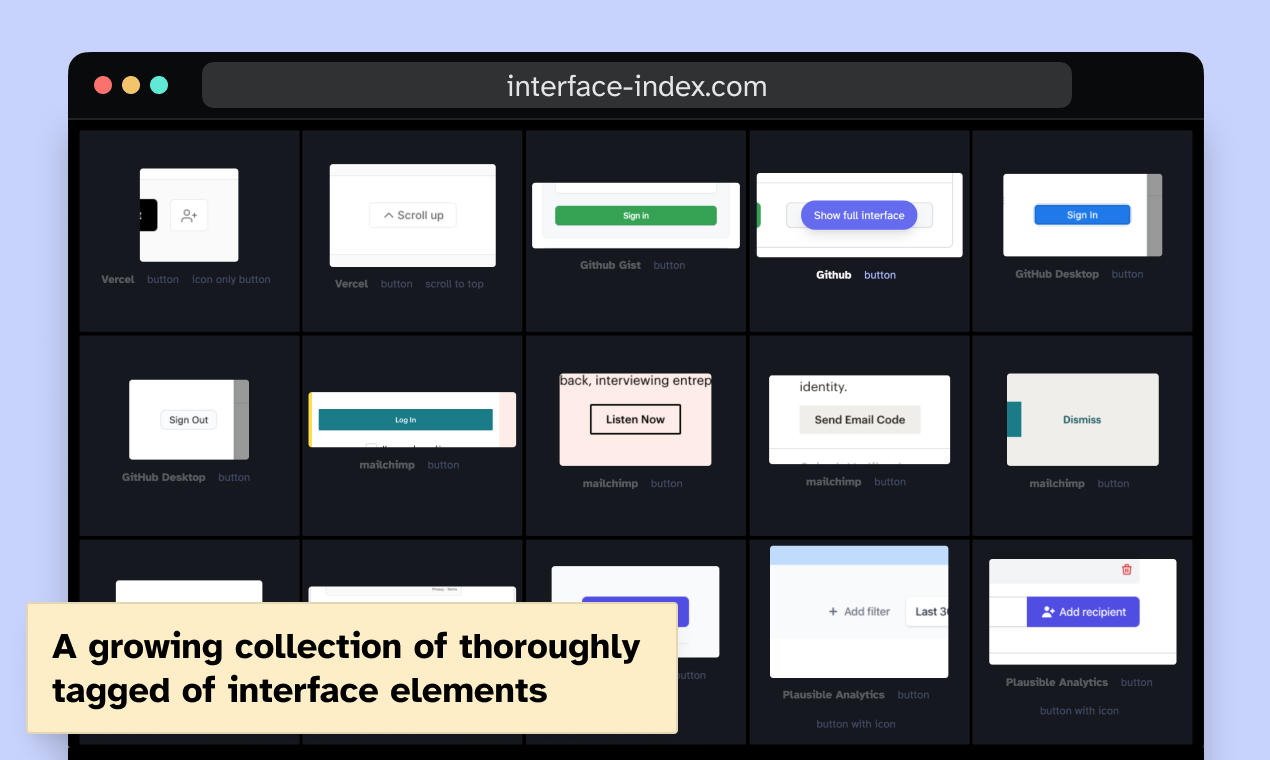Click the Show full interface button

859,215
